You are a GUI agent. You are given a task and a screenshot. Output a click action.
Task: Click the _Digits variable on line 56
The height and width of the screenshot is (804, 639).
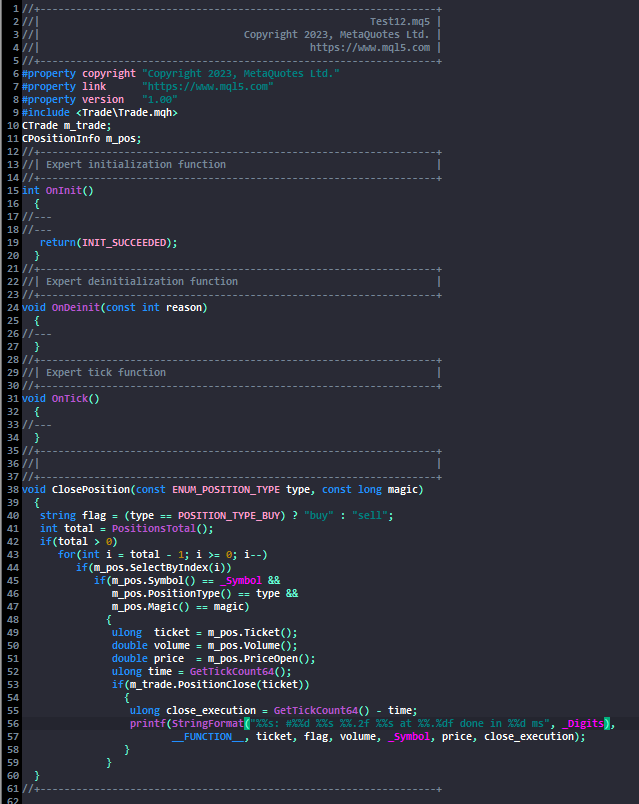click(x=583, y=723)
